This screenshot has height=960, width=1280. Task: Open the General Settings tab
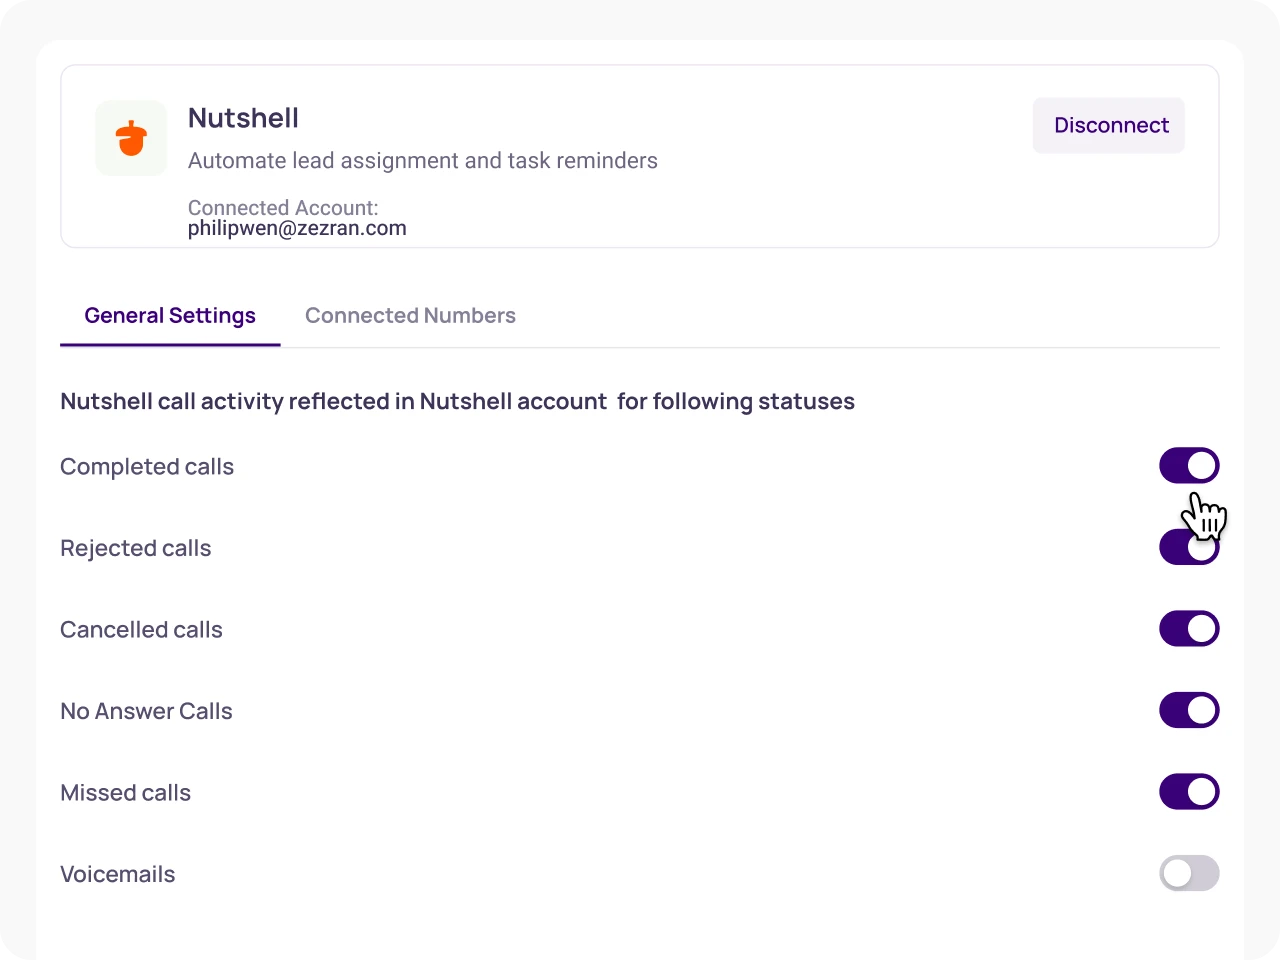tap(170, 316)
